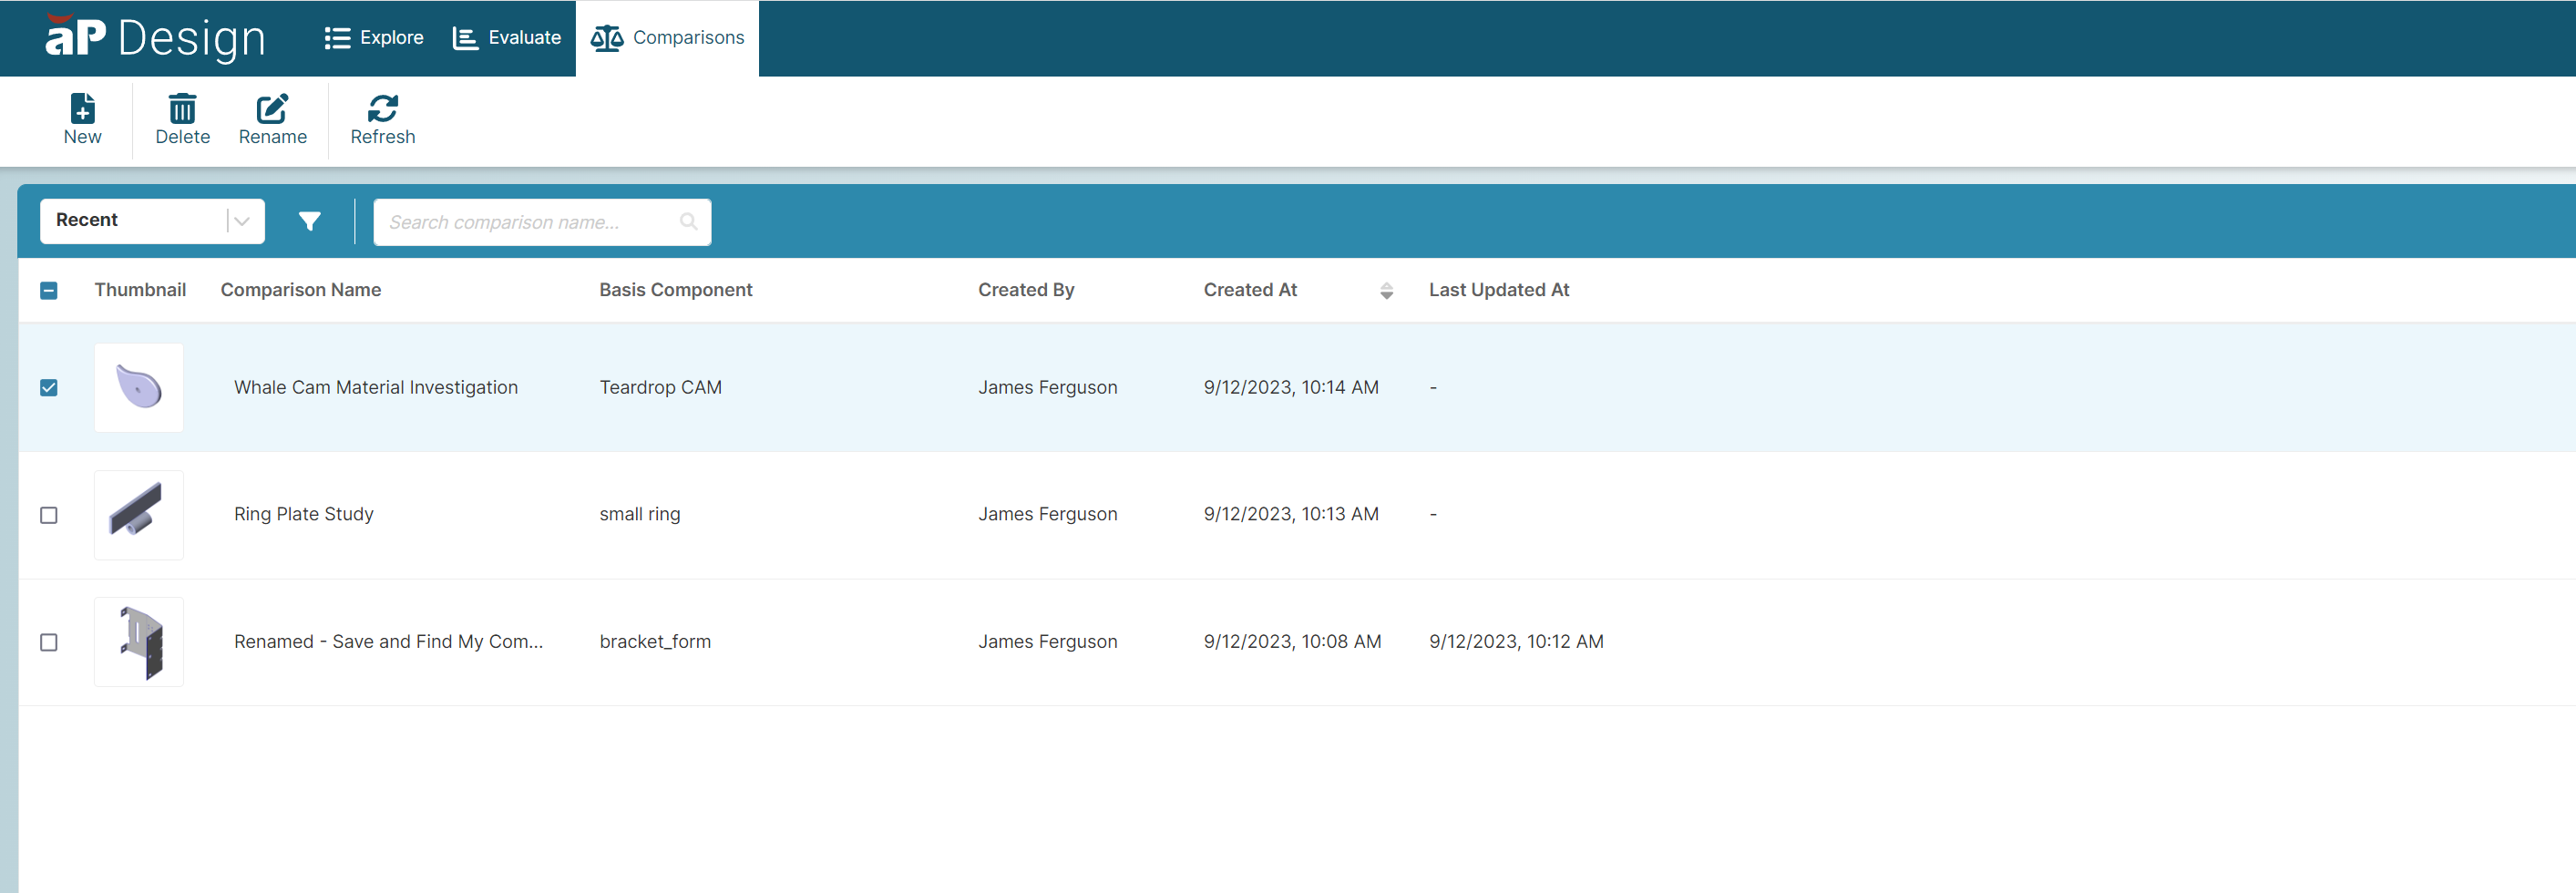Open the Teardrop CAM thumbnail
2576x893 pixels.
click(139, 388)
